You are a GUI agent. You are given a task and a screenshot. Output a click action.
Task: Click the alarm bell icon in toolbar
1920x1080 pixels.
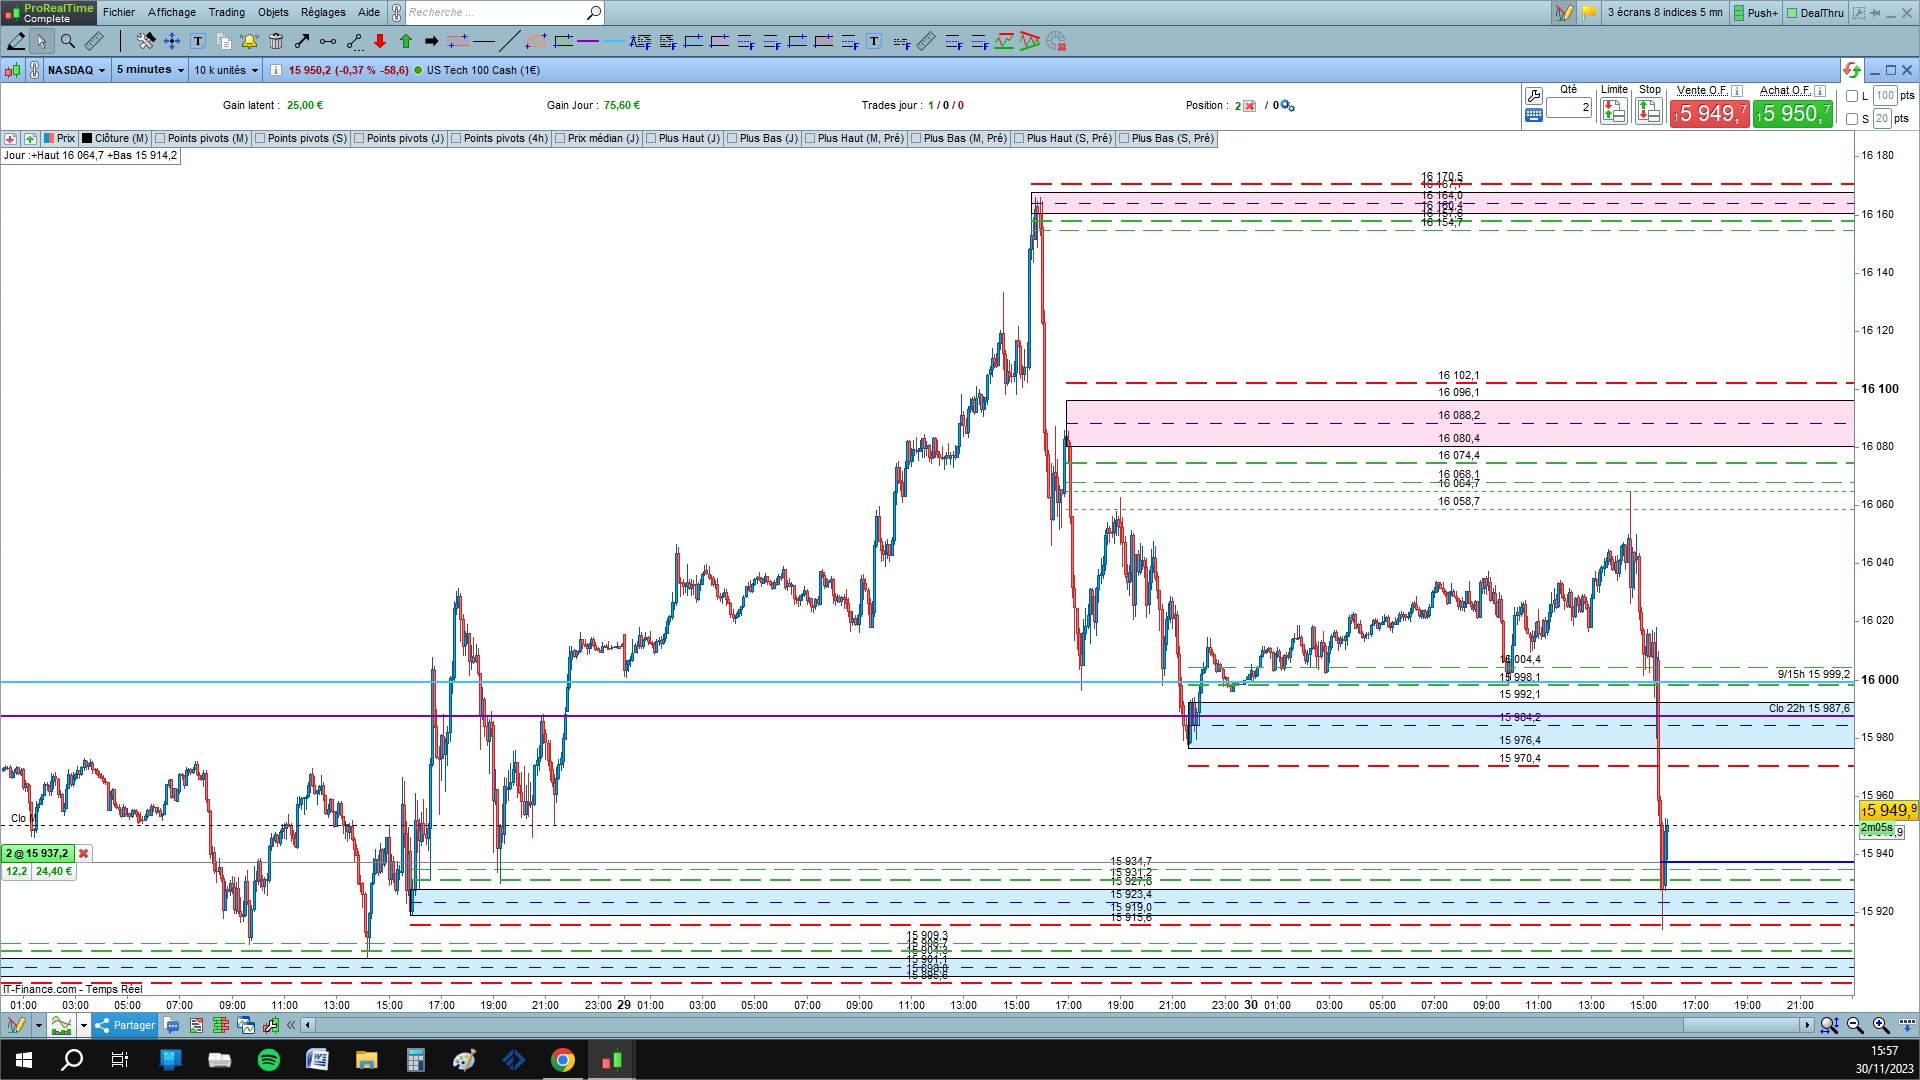(249, 41)
